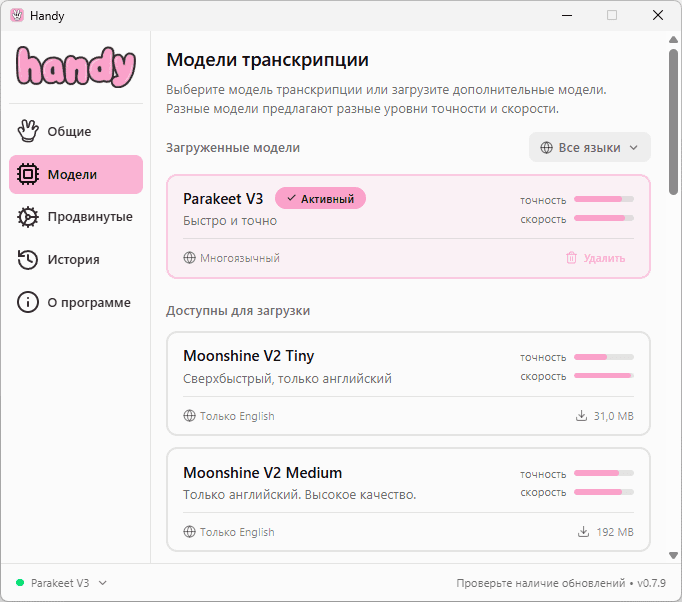Open the Продвинутые settings section
The height and width of the screenshot is (602, 682).
point(90,217)
